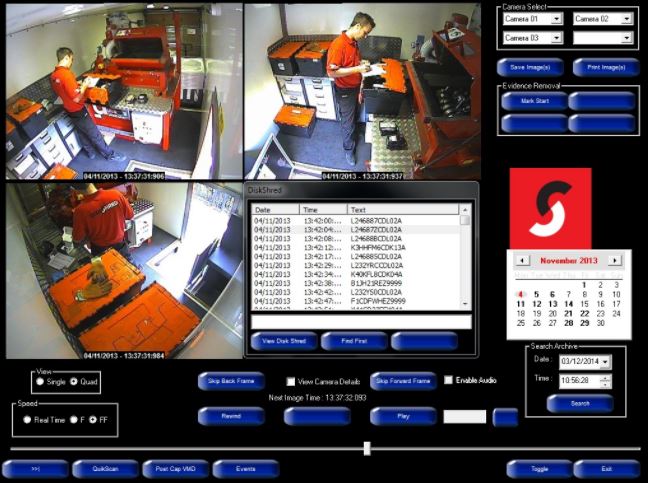648x483 pixels.
Task: Adjust Search Archive Time with spinner arrows
Action: (x=605, y=381)
